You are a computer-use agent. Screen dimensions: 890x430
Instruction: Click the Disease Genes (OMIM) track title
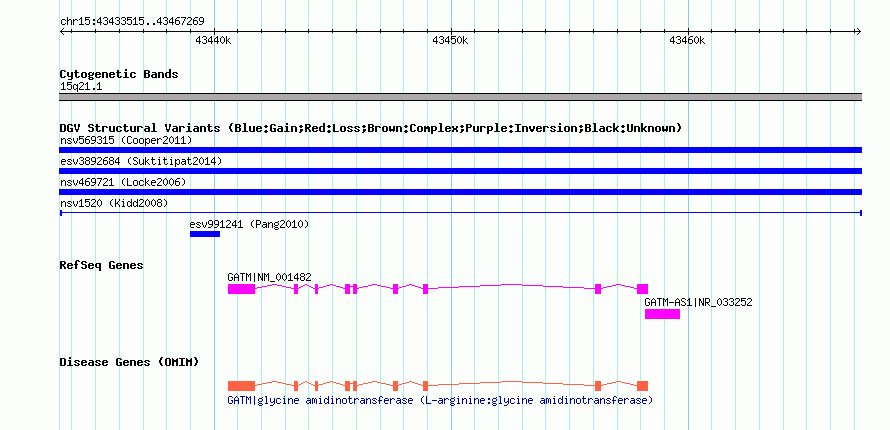[x=129, y=362]
